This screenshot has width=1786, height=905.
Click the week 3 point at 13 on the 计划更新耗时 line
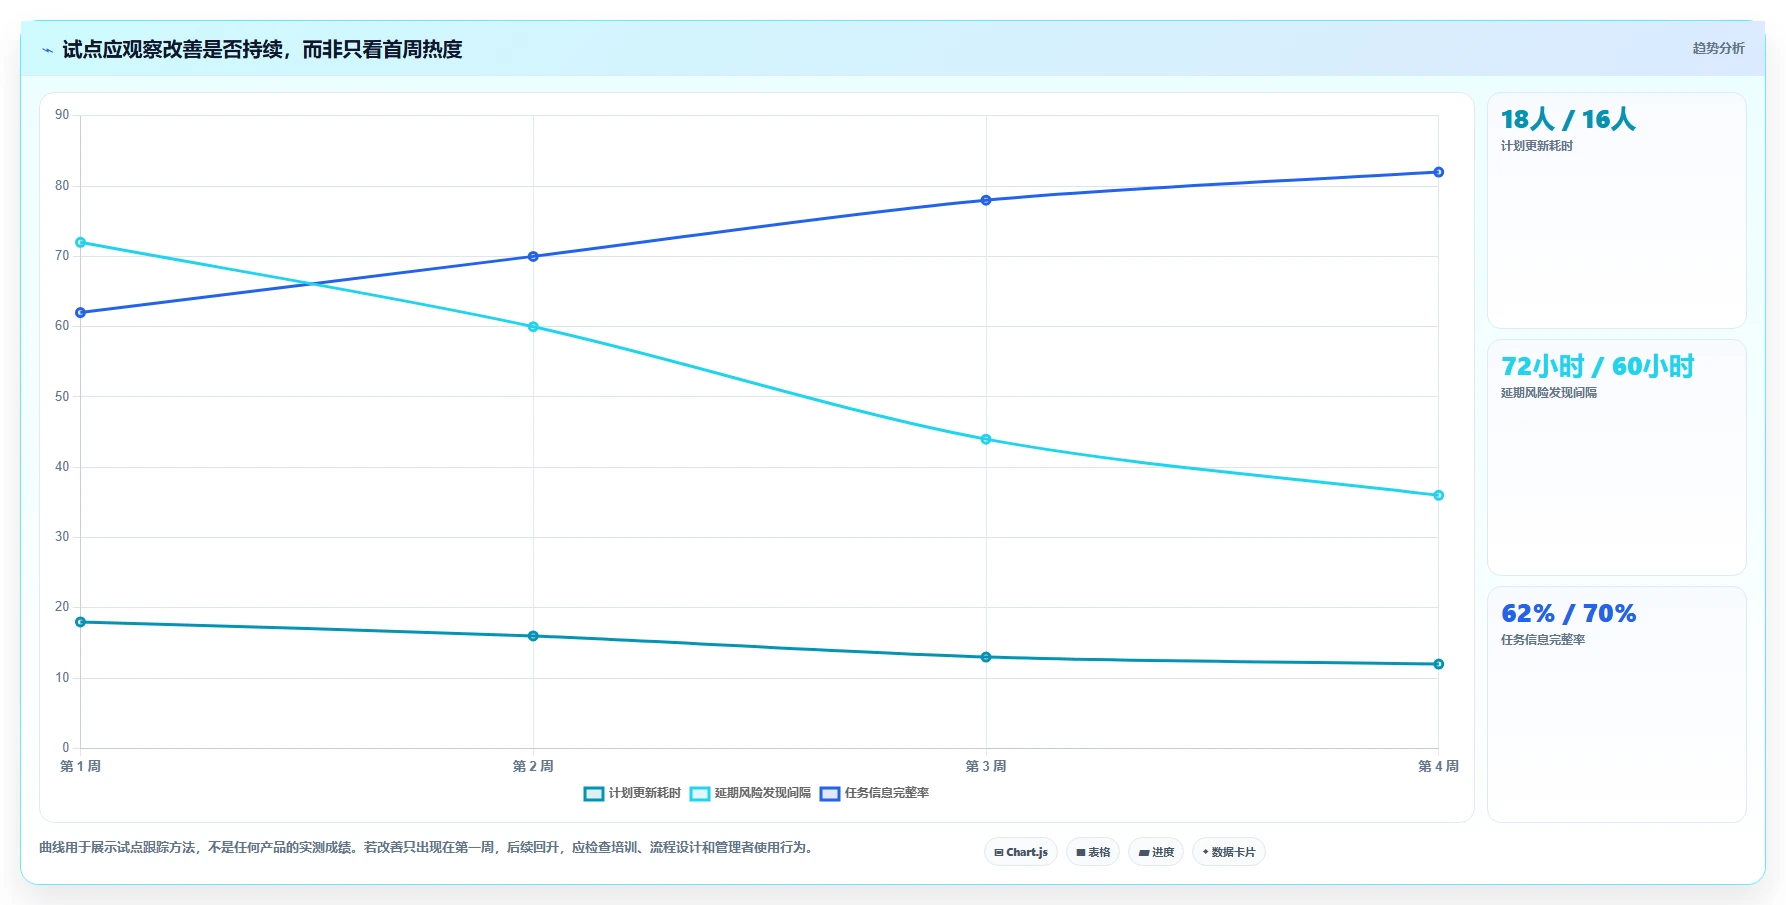pyautogui.click(x=986, y=657)
